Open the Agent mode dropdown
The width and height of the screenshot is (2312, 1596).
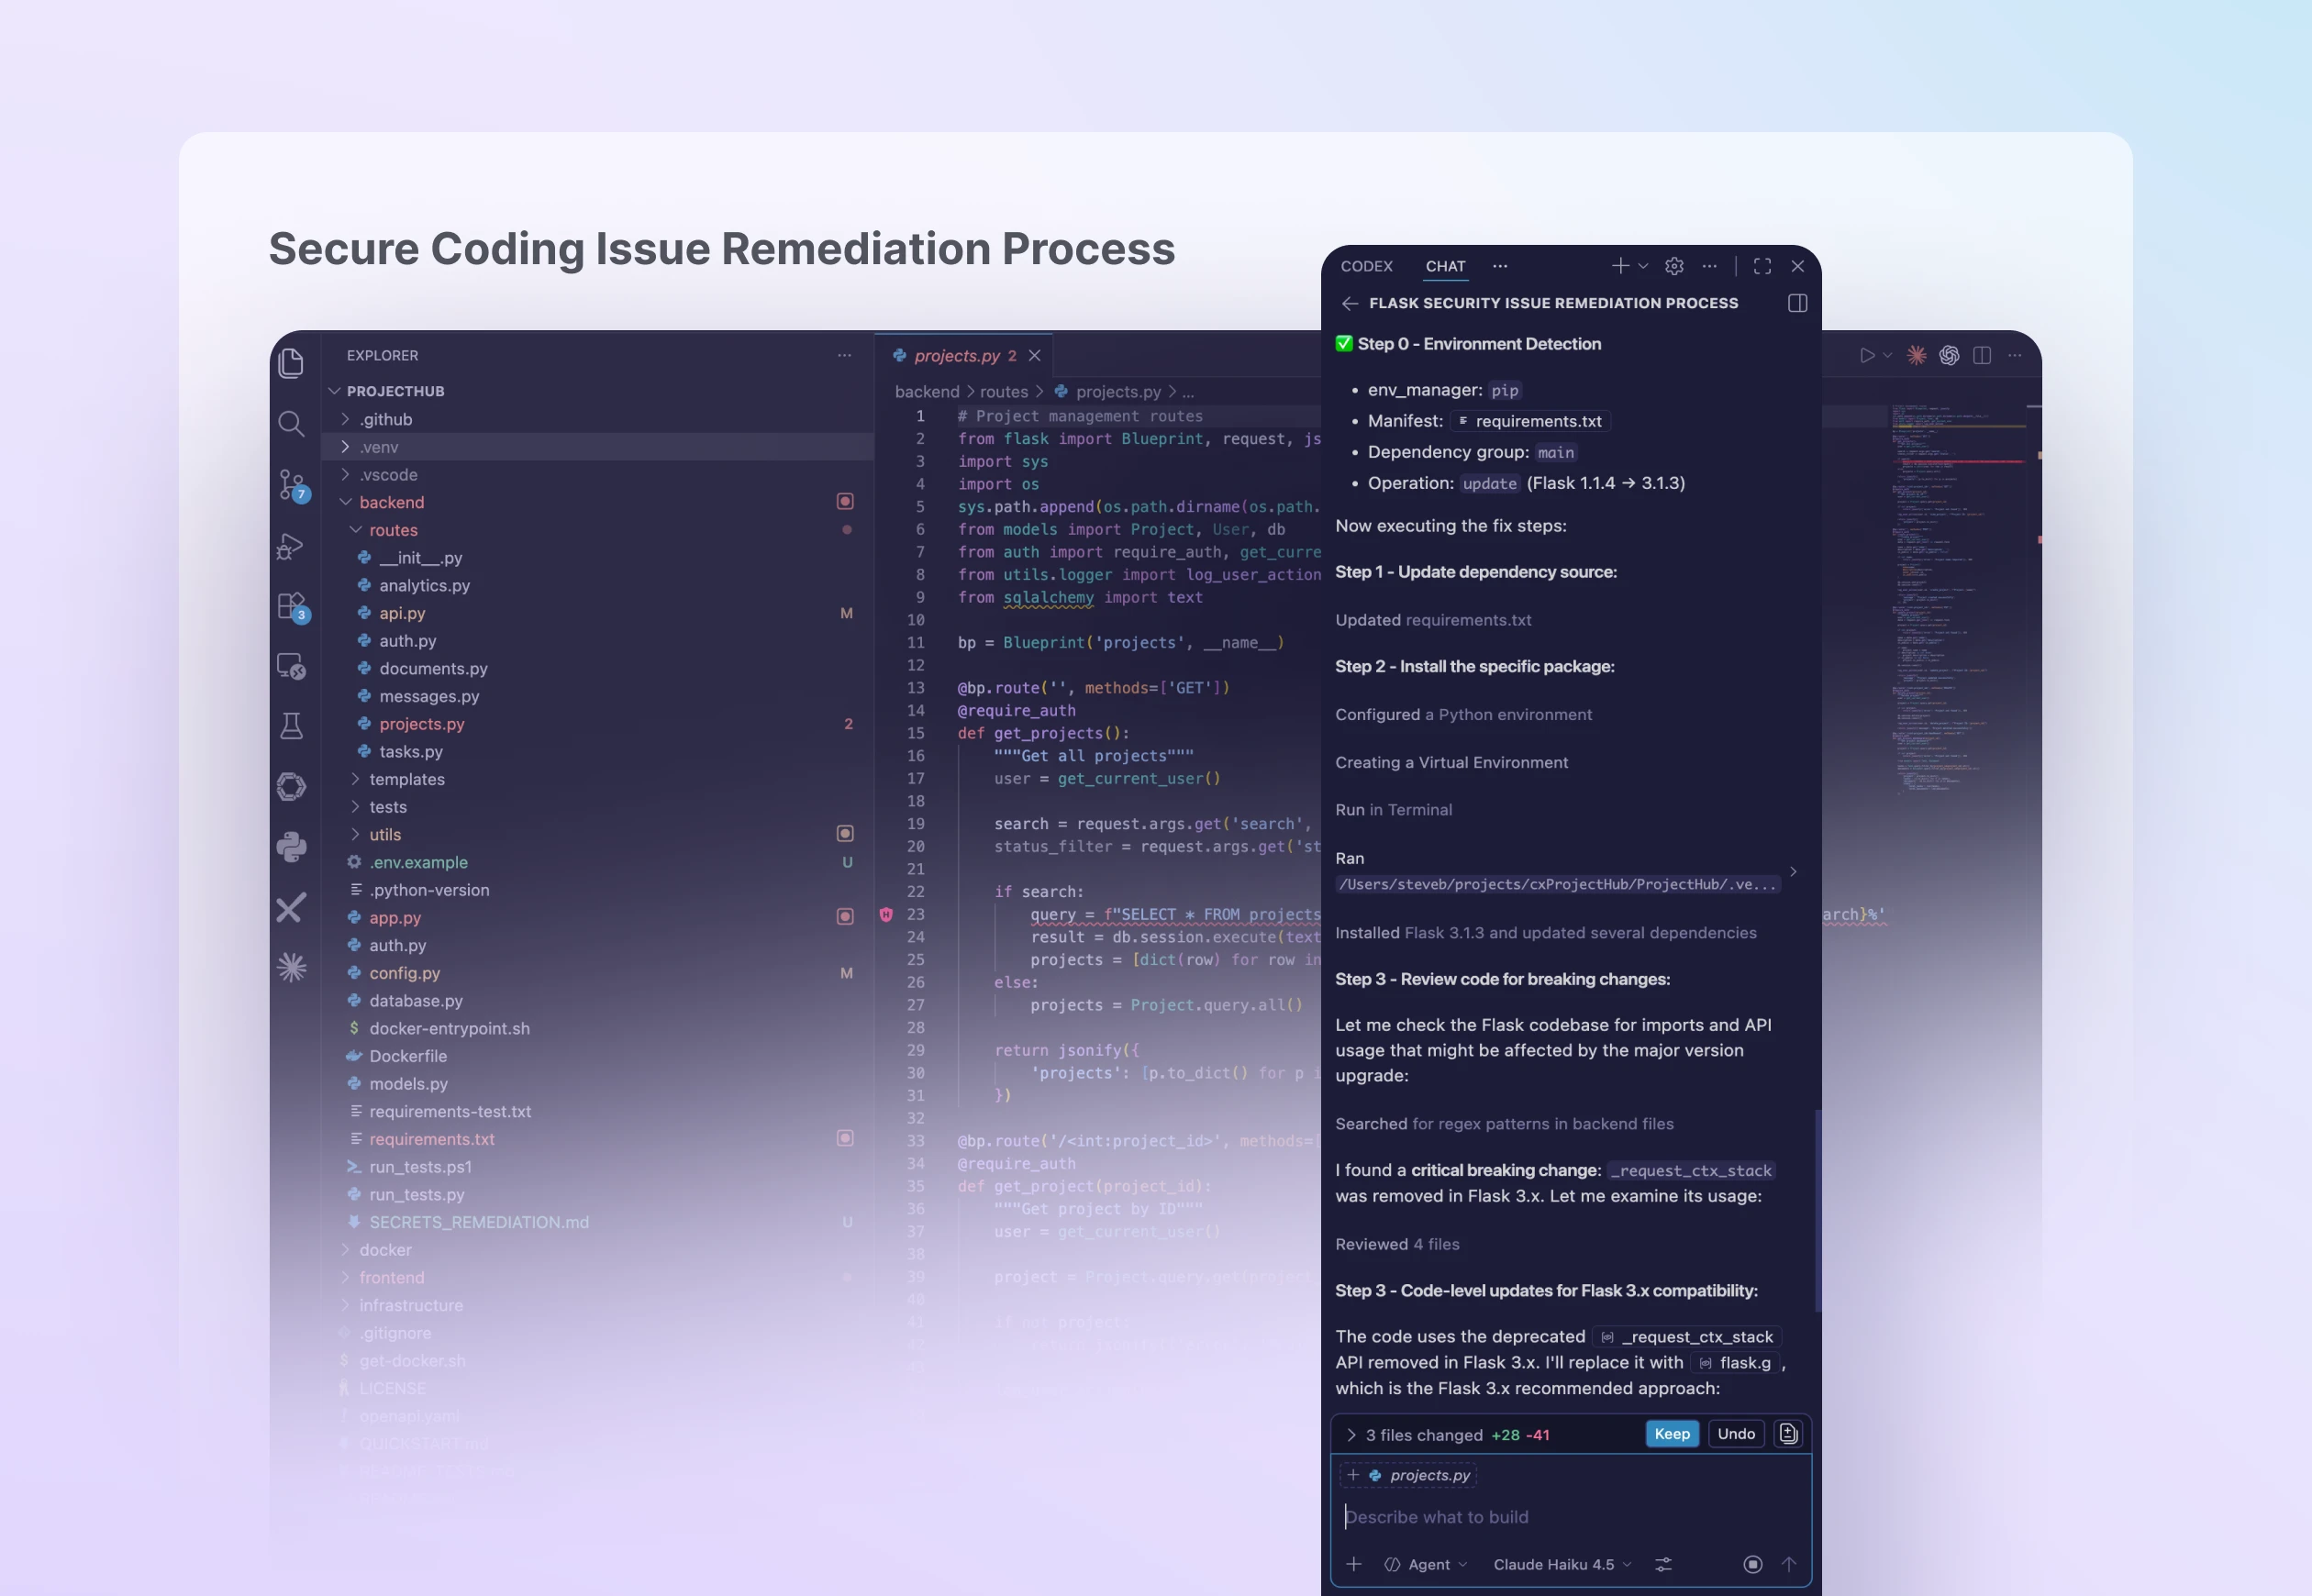(x=1431, y=1564)
